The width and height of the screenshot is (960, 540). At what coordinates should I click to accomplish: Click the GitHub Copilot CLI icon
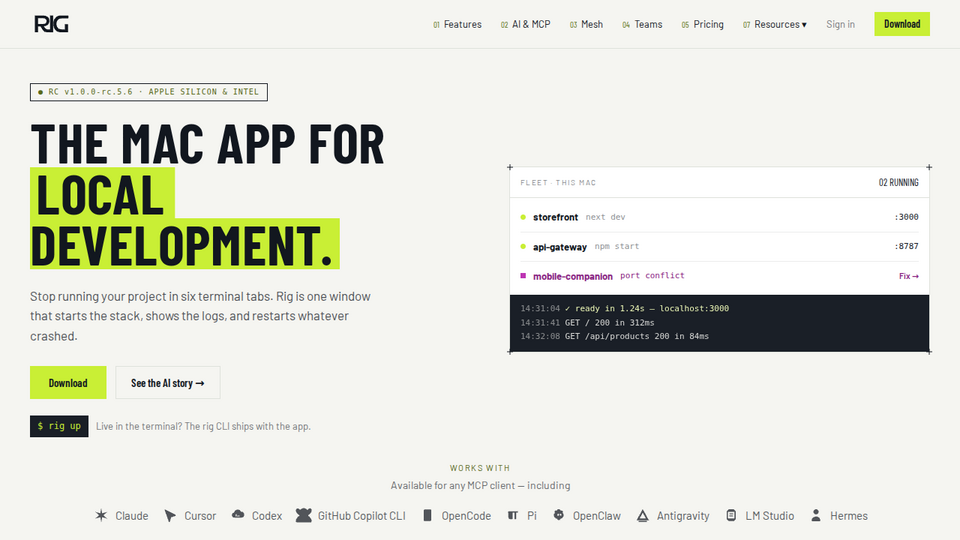click(x=304, y=515)
